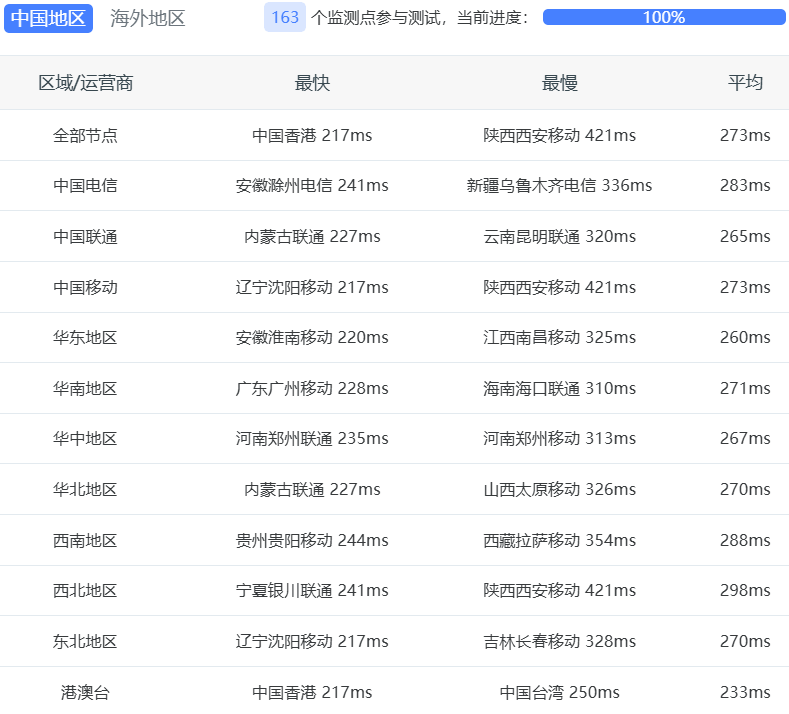Click 内蒙古联通 227ms in 华北地区 row
The width and height of the screenshot is (789, 714).
coord(312,489)
